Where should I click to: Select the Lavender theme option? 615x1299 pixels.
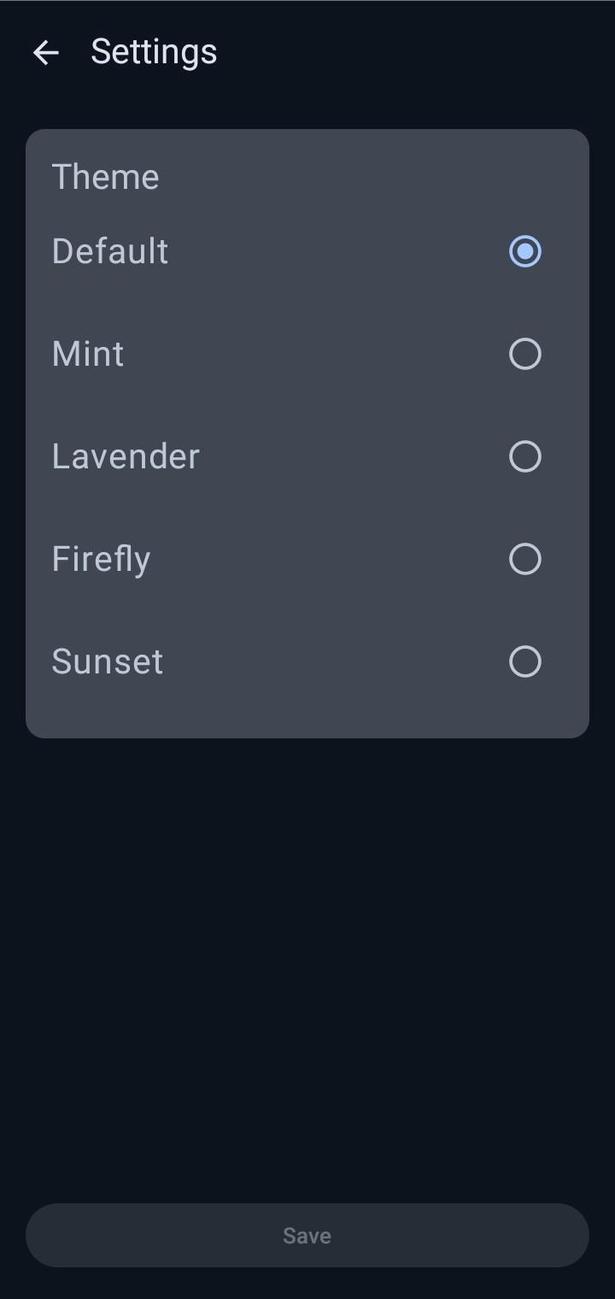(525, 457)
